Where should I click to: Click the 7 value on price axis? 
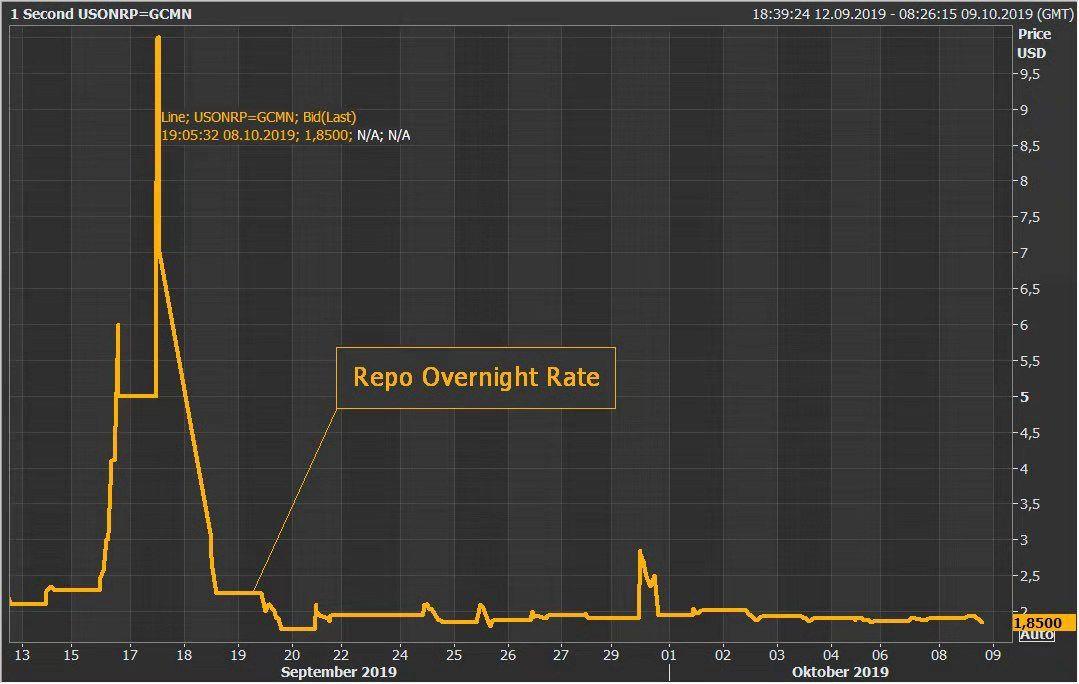[x=1022, y=253]
